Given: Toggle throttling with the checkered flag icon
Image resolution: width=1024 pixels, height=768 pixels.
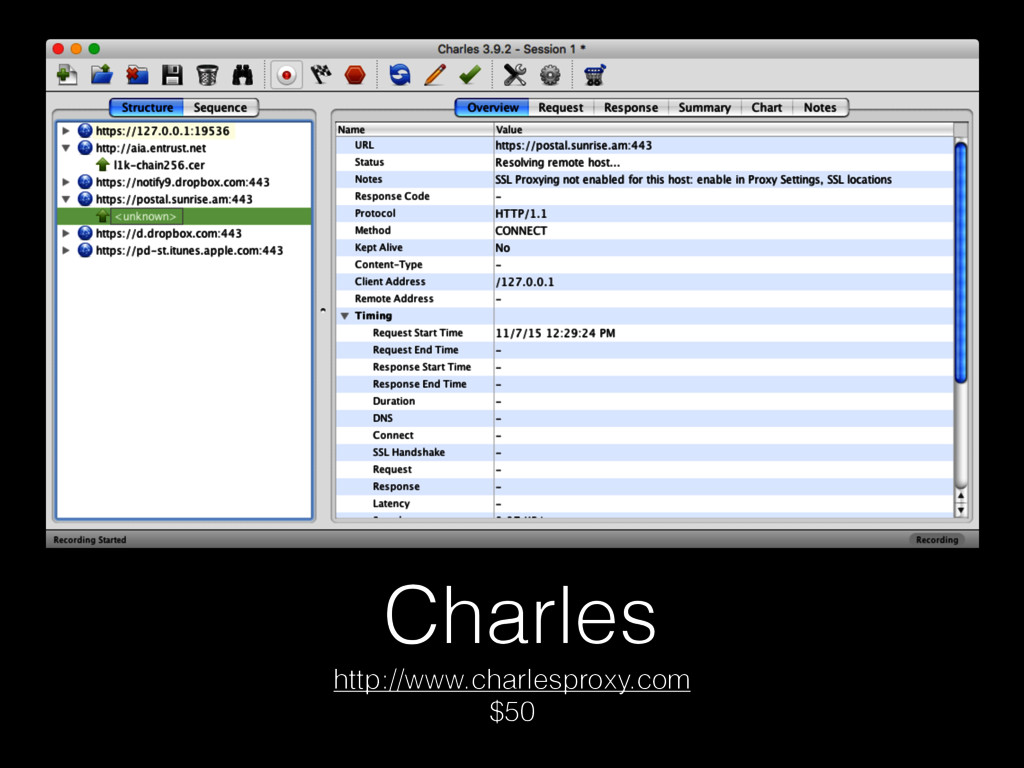Looking at the screenshot, I should [321, 75].
